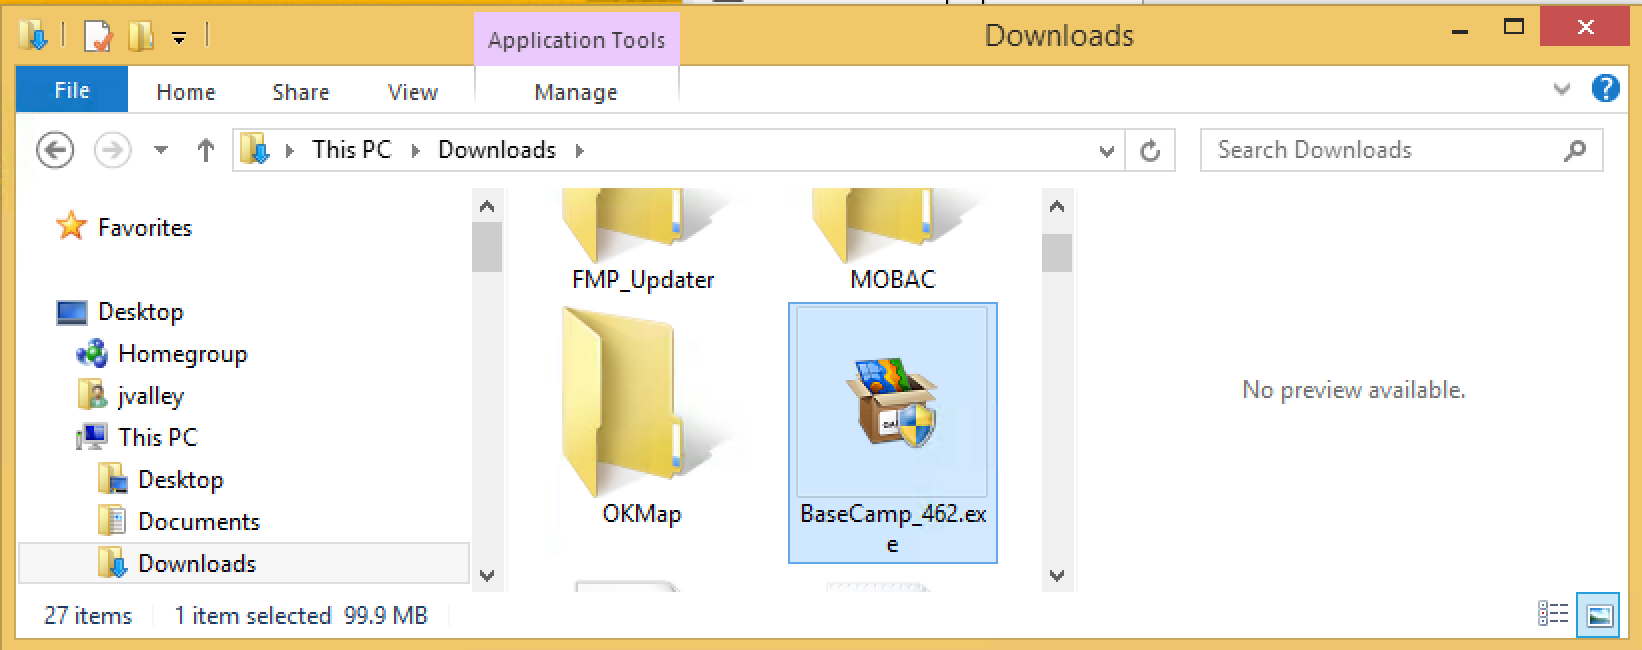This screenshot has width=1642, height=650.
Task: Click the 1 item selected 99.9 MB status
Action: point(301,616)
